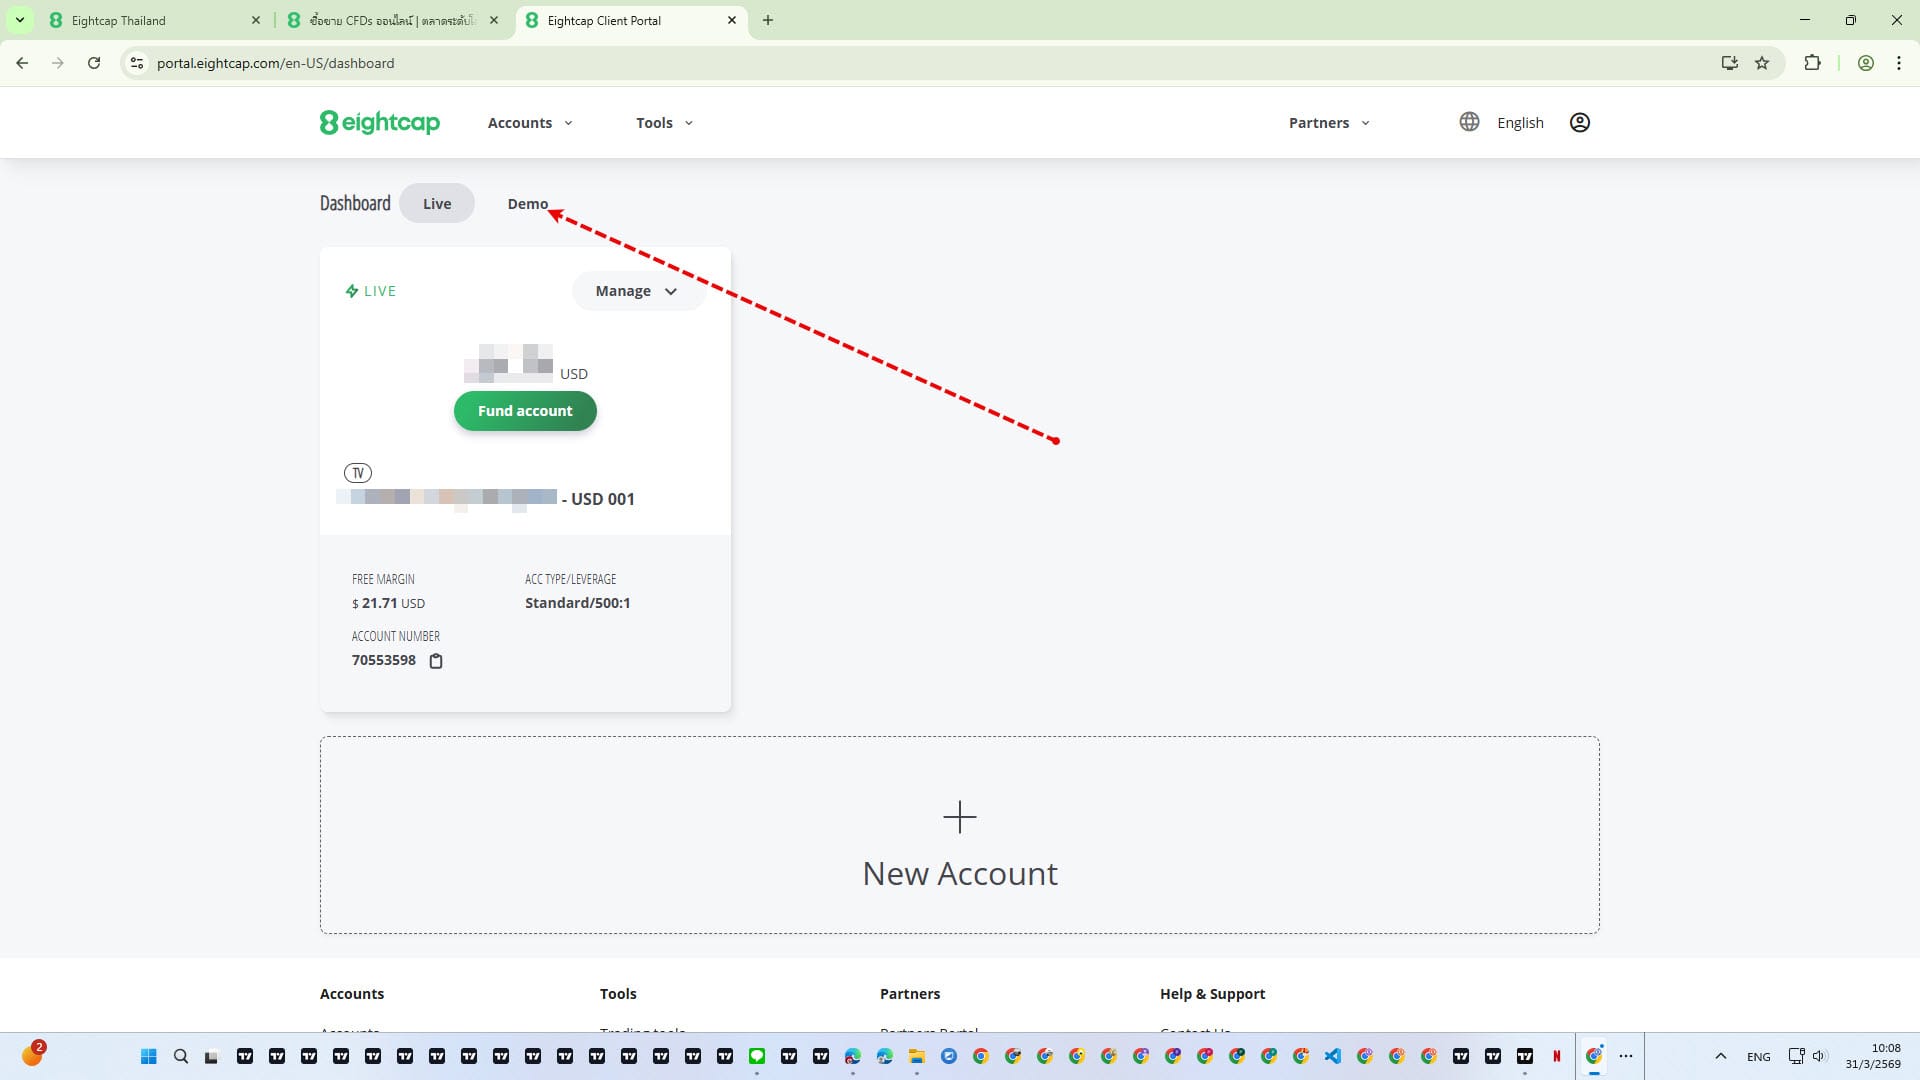Open Windows Start menu
The height and width of the screenshot is (1080, 1920).
[x=149, y=1056]
